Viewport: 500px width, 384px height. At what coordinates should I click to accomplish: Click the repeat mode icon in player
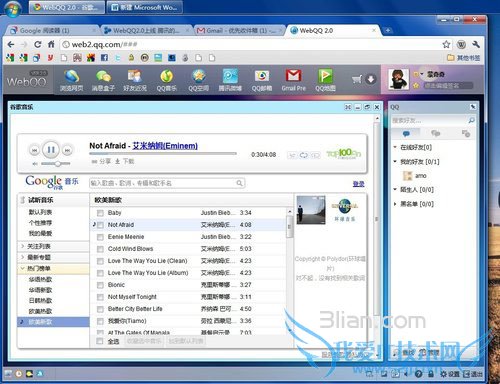tap(304, 155)
